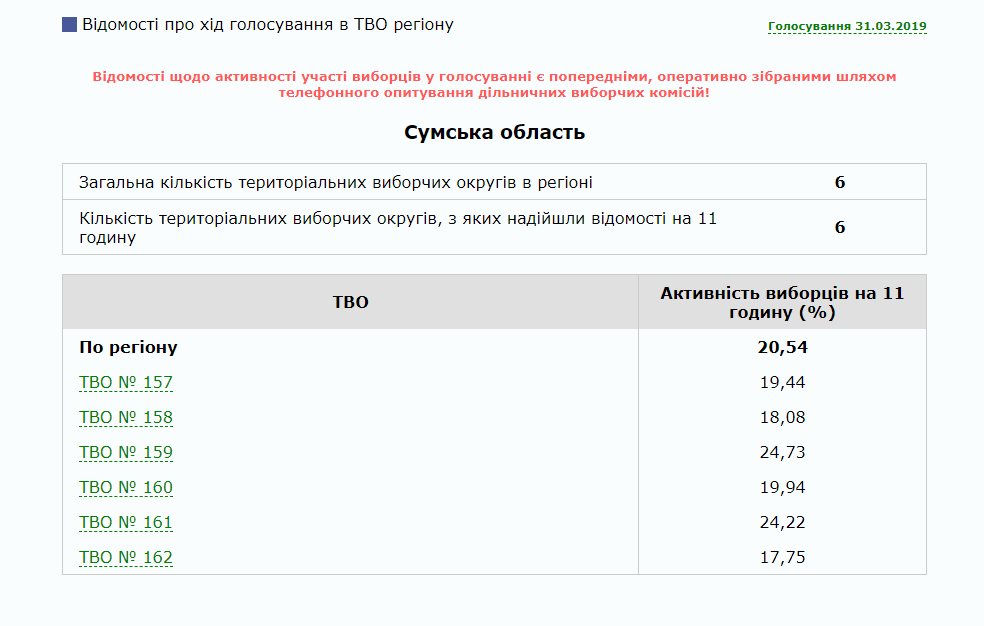Select the turnout value 24,73

[783, 452]
